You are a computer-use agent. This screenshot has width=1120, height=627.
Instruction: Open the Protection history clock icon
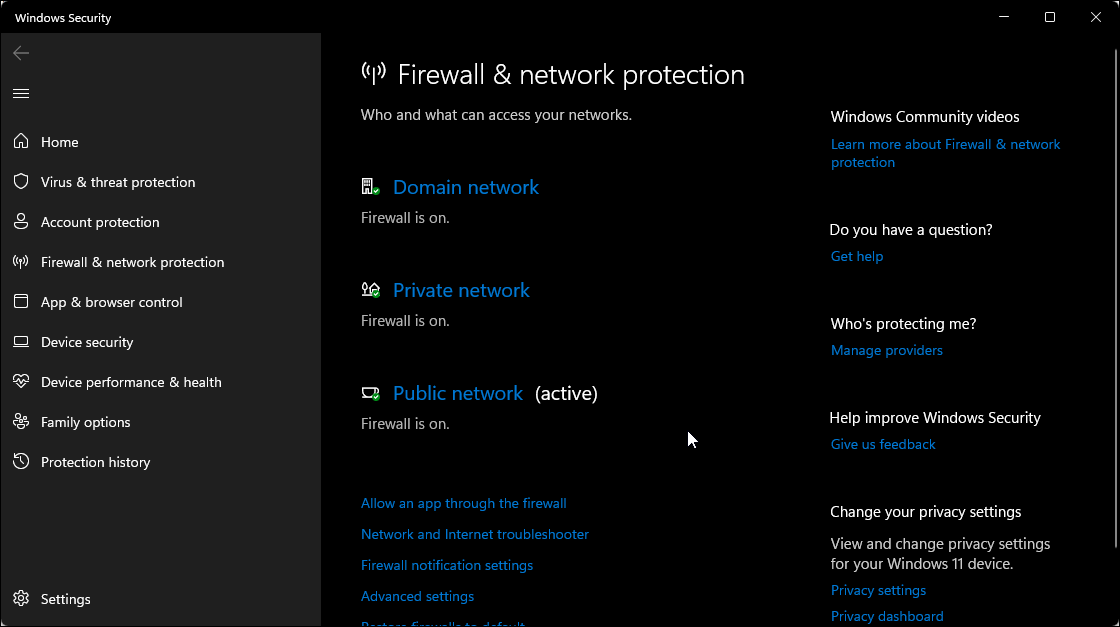coord(21,462)
